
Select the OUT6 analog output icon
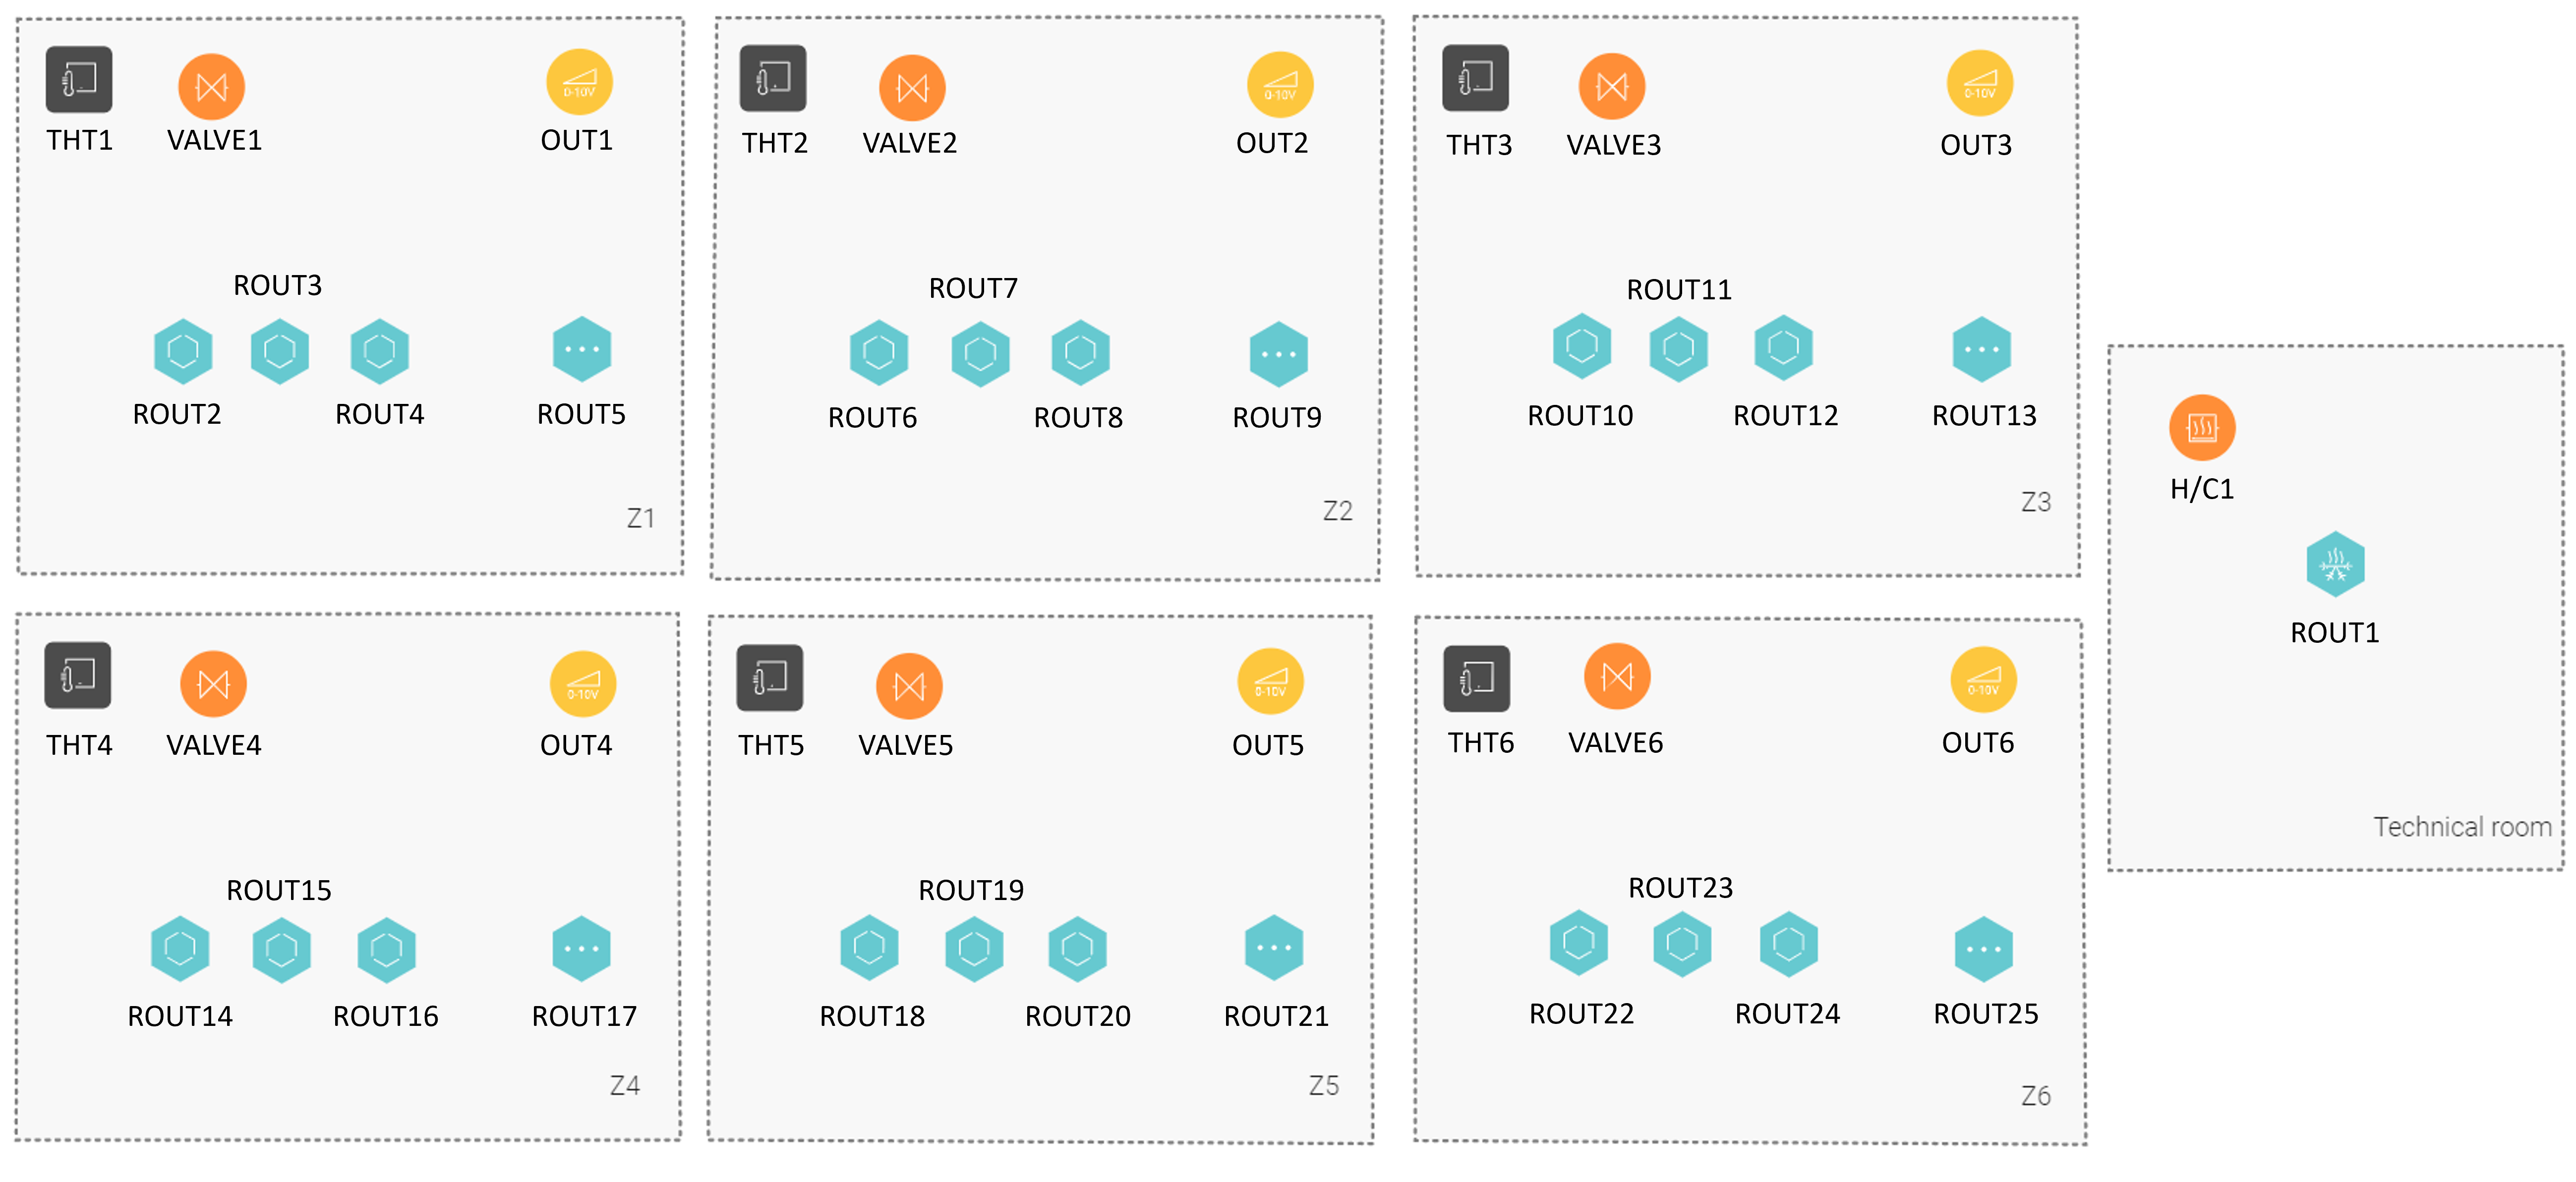click(1984, 680)
